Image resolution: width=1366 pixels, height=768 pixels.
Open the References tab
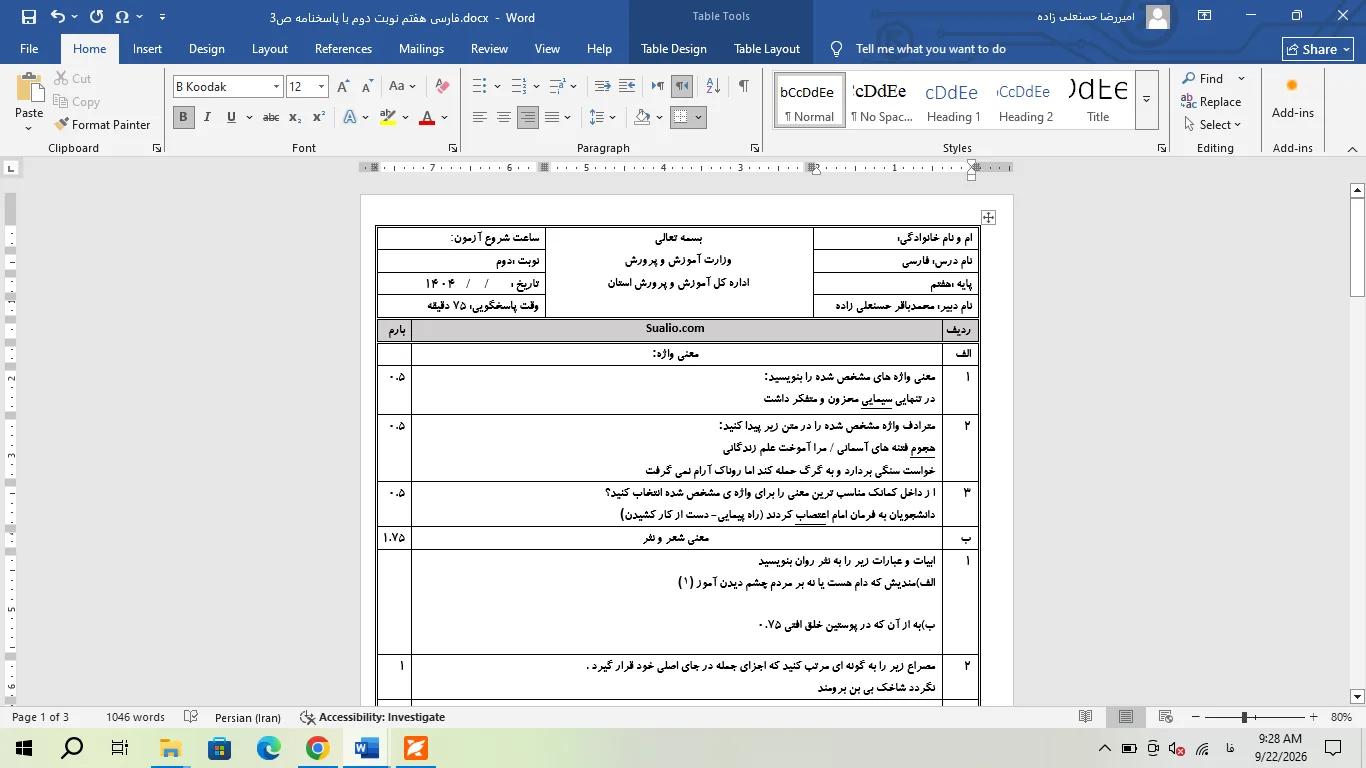[343, 49]
